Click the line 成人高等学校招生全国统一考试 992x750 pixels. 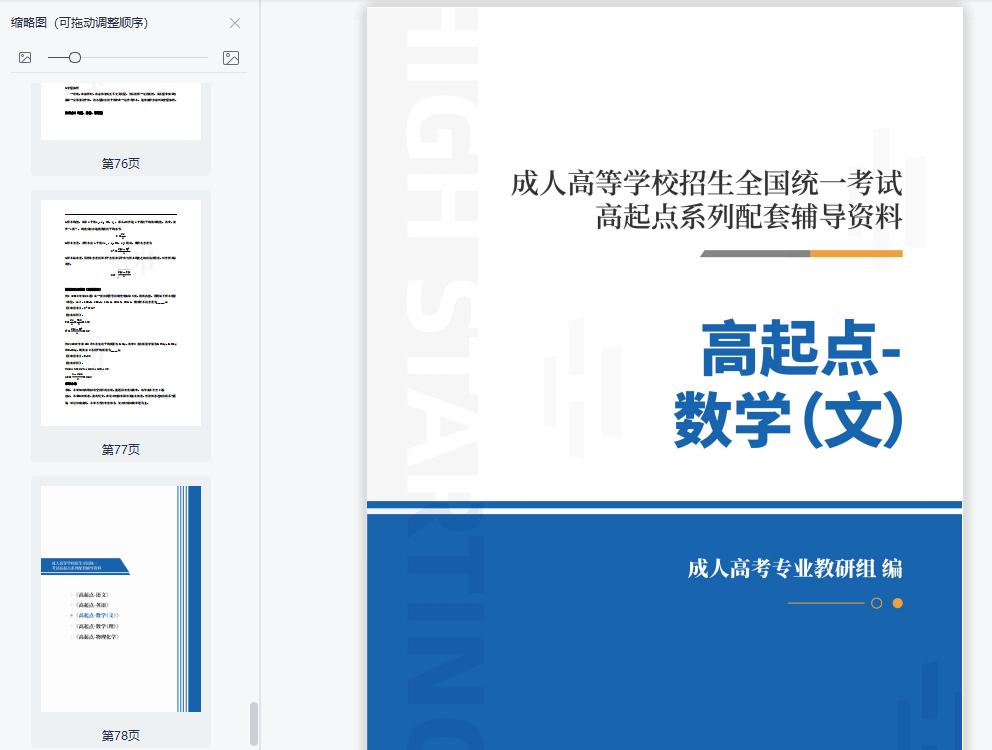(707, 184)
